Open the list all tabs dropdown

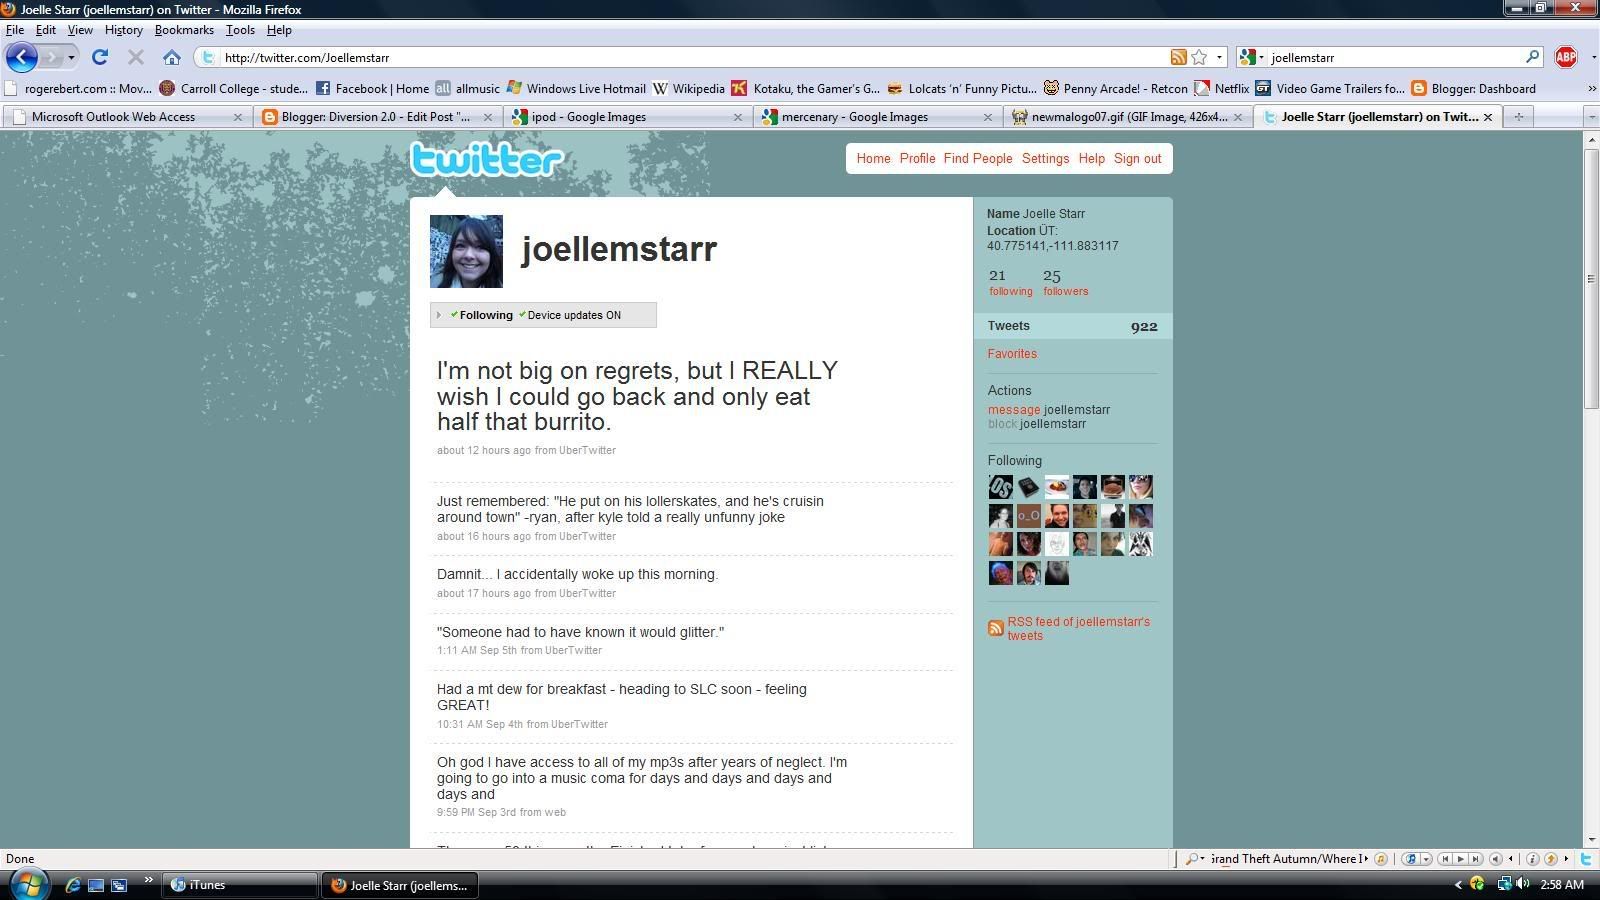click(1591, 117)
